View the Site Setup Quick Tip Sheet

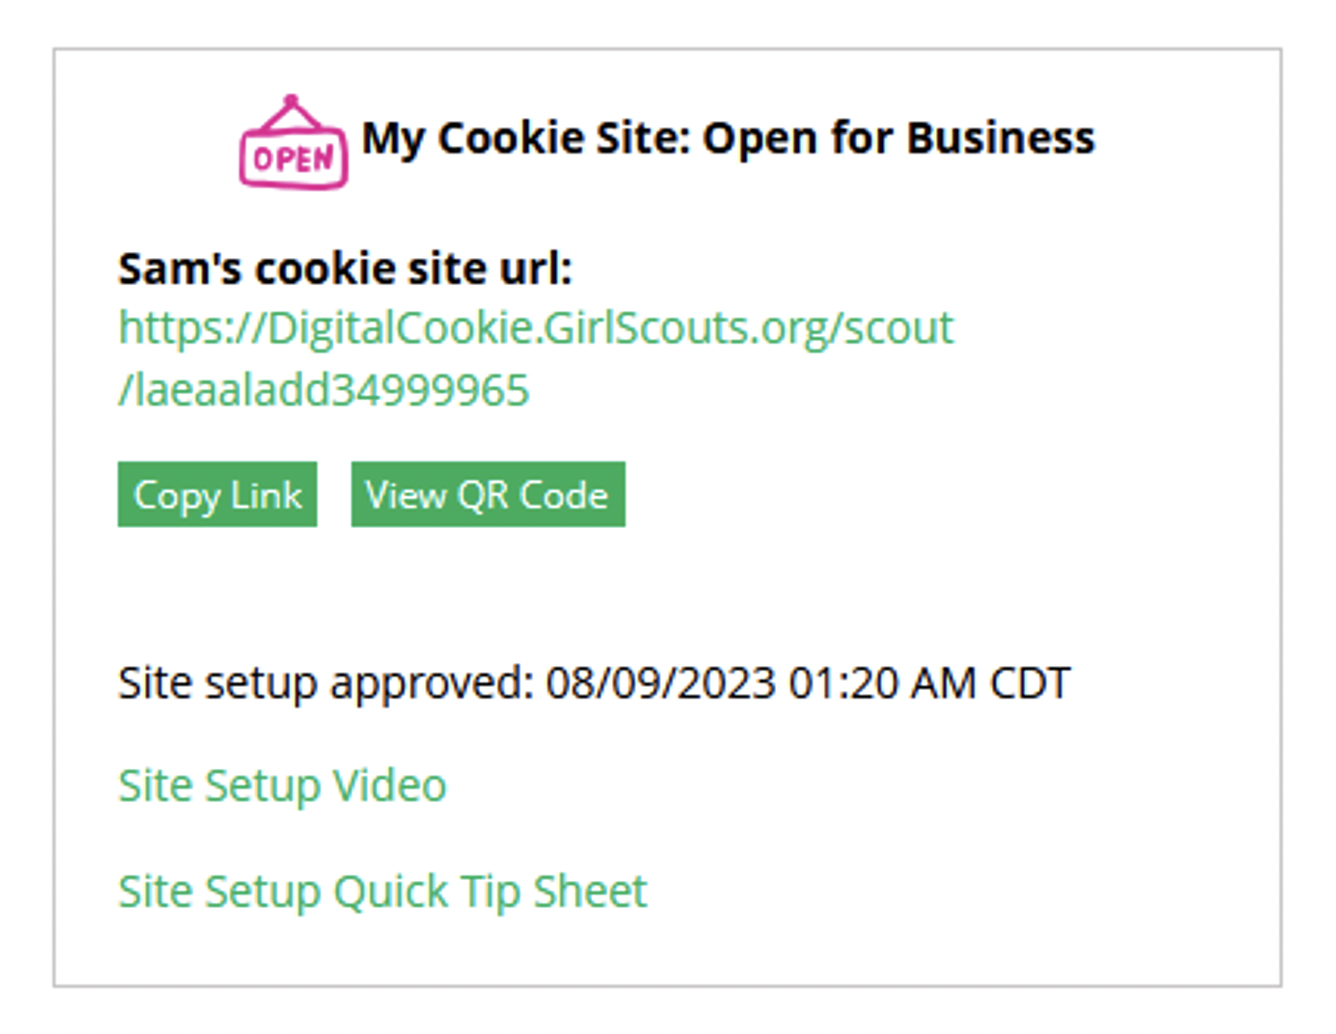point(383,890)
